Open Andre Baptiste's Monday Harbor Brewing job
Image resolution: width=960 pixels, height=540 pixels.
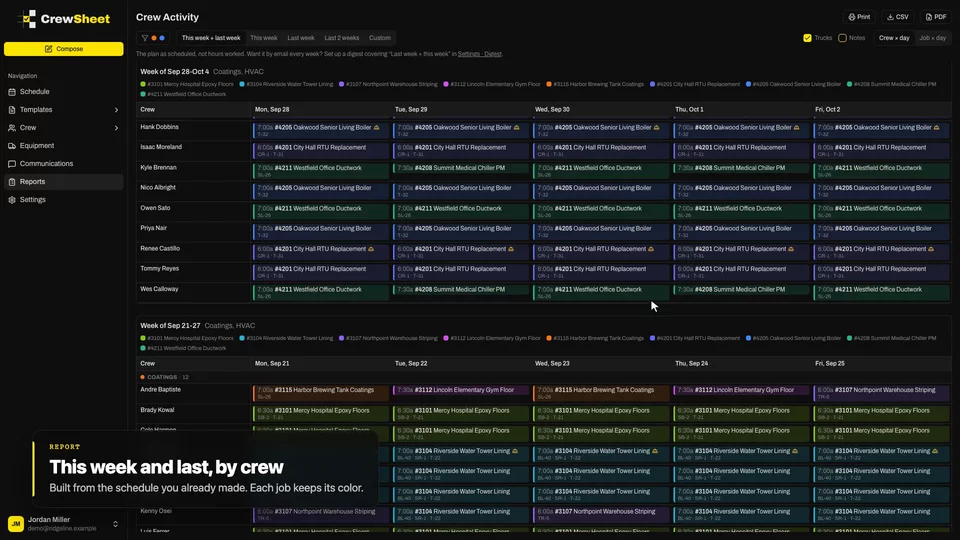coord(321,392)
